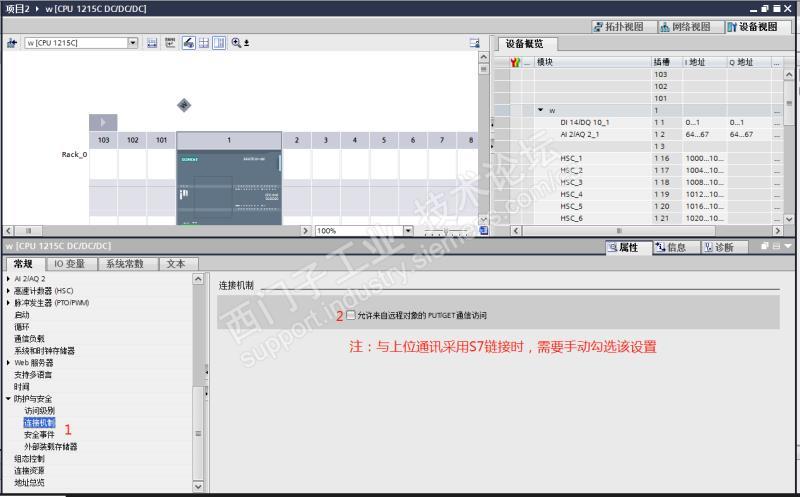Expand the Web 服务器 tree node

pos(8,363)
